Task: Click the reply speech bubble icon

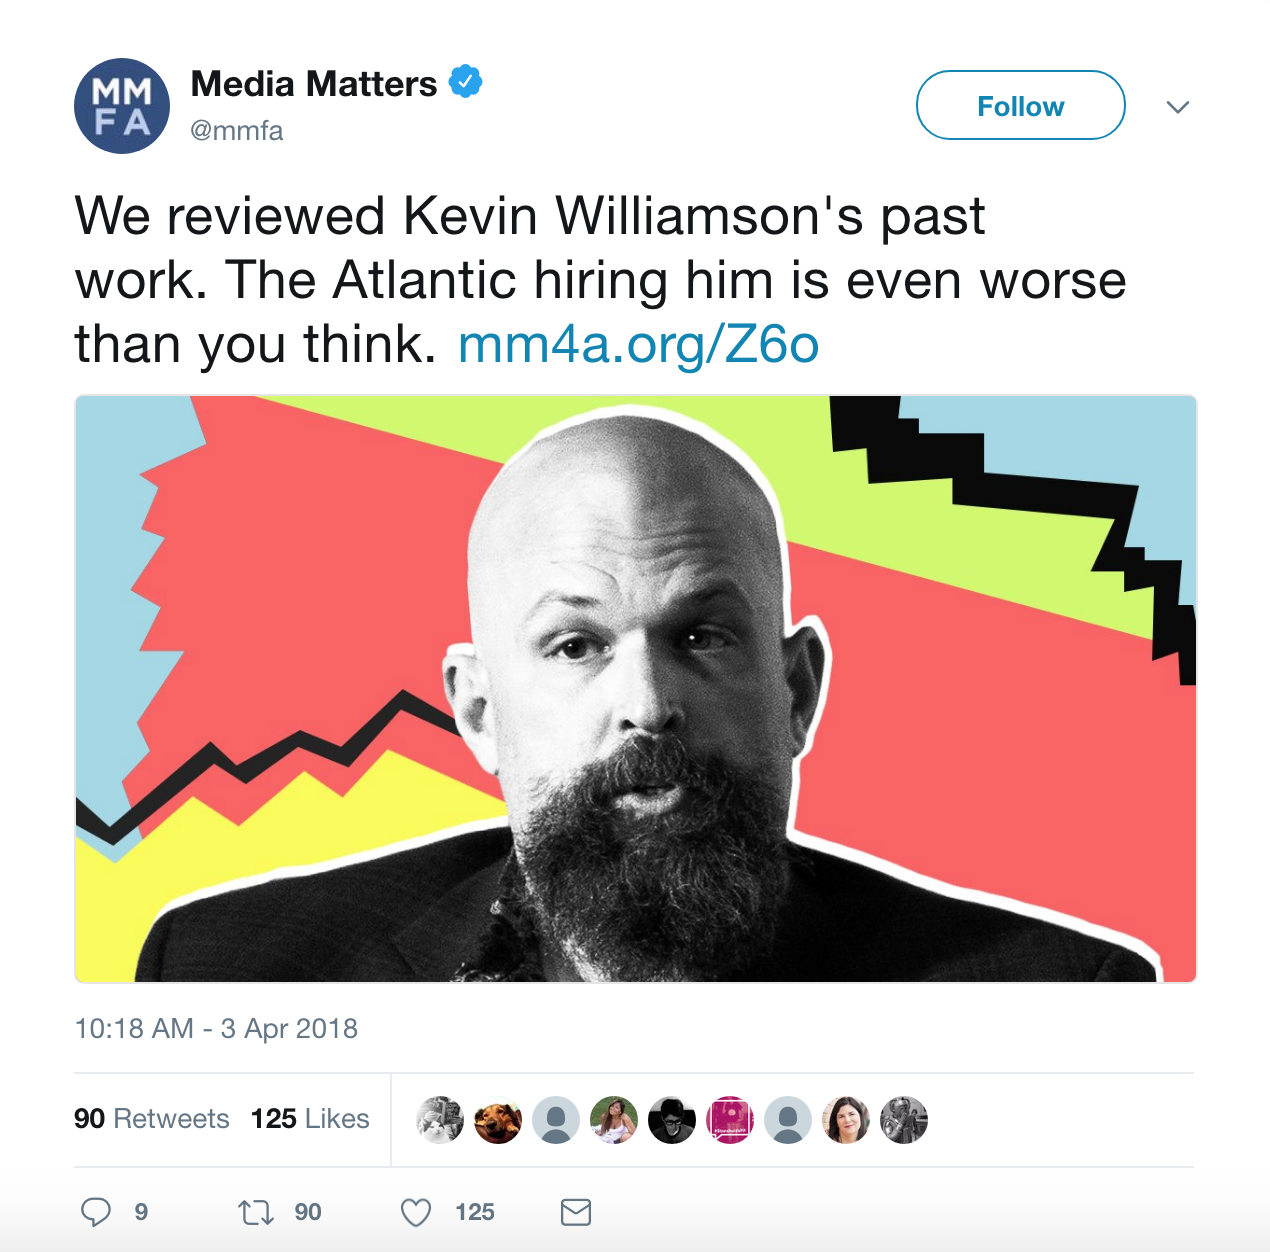Action: [x=96, y=1212]
